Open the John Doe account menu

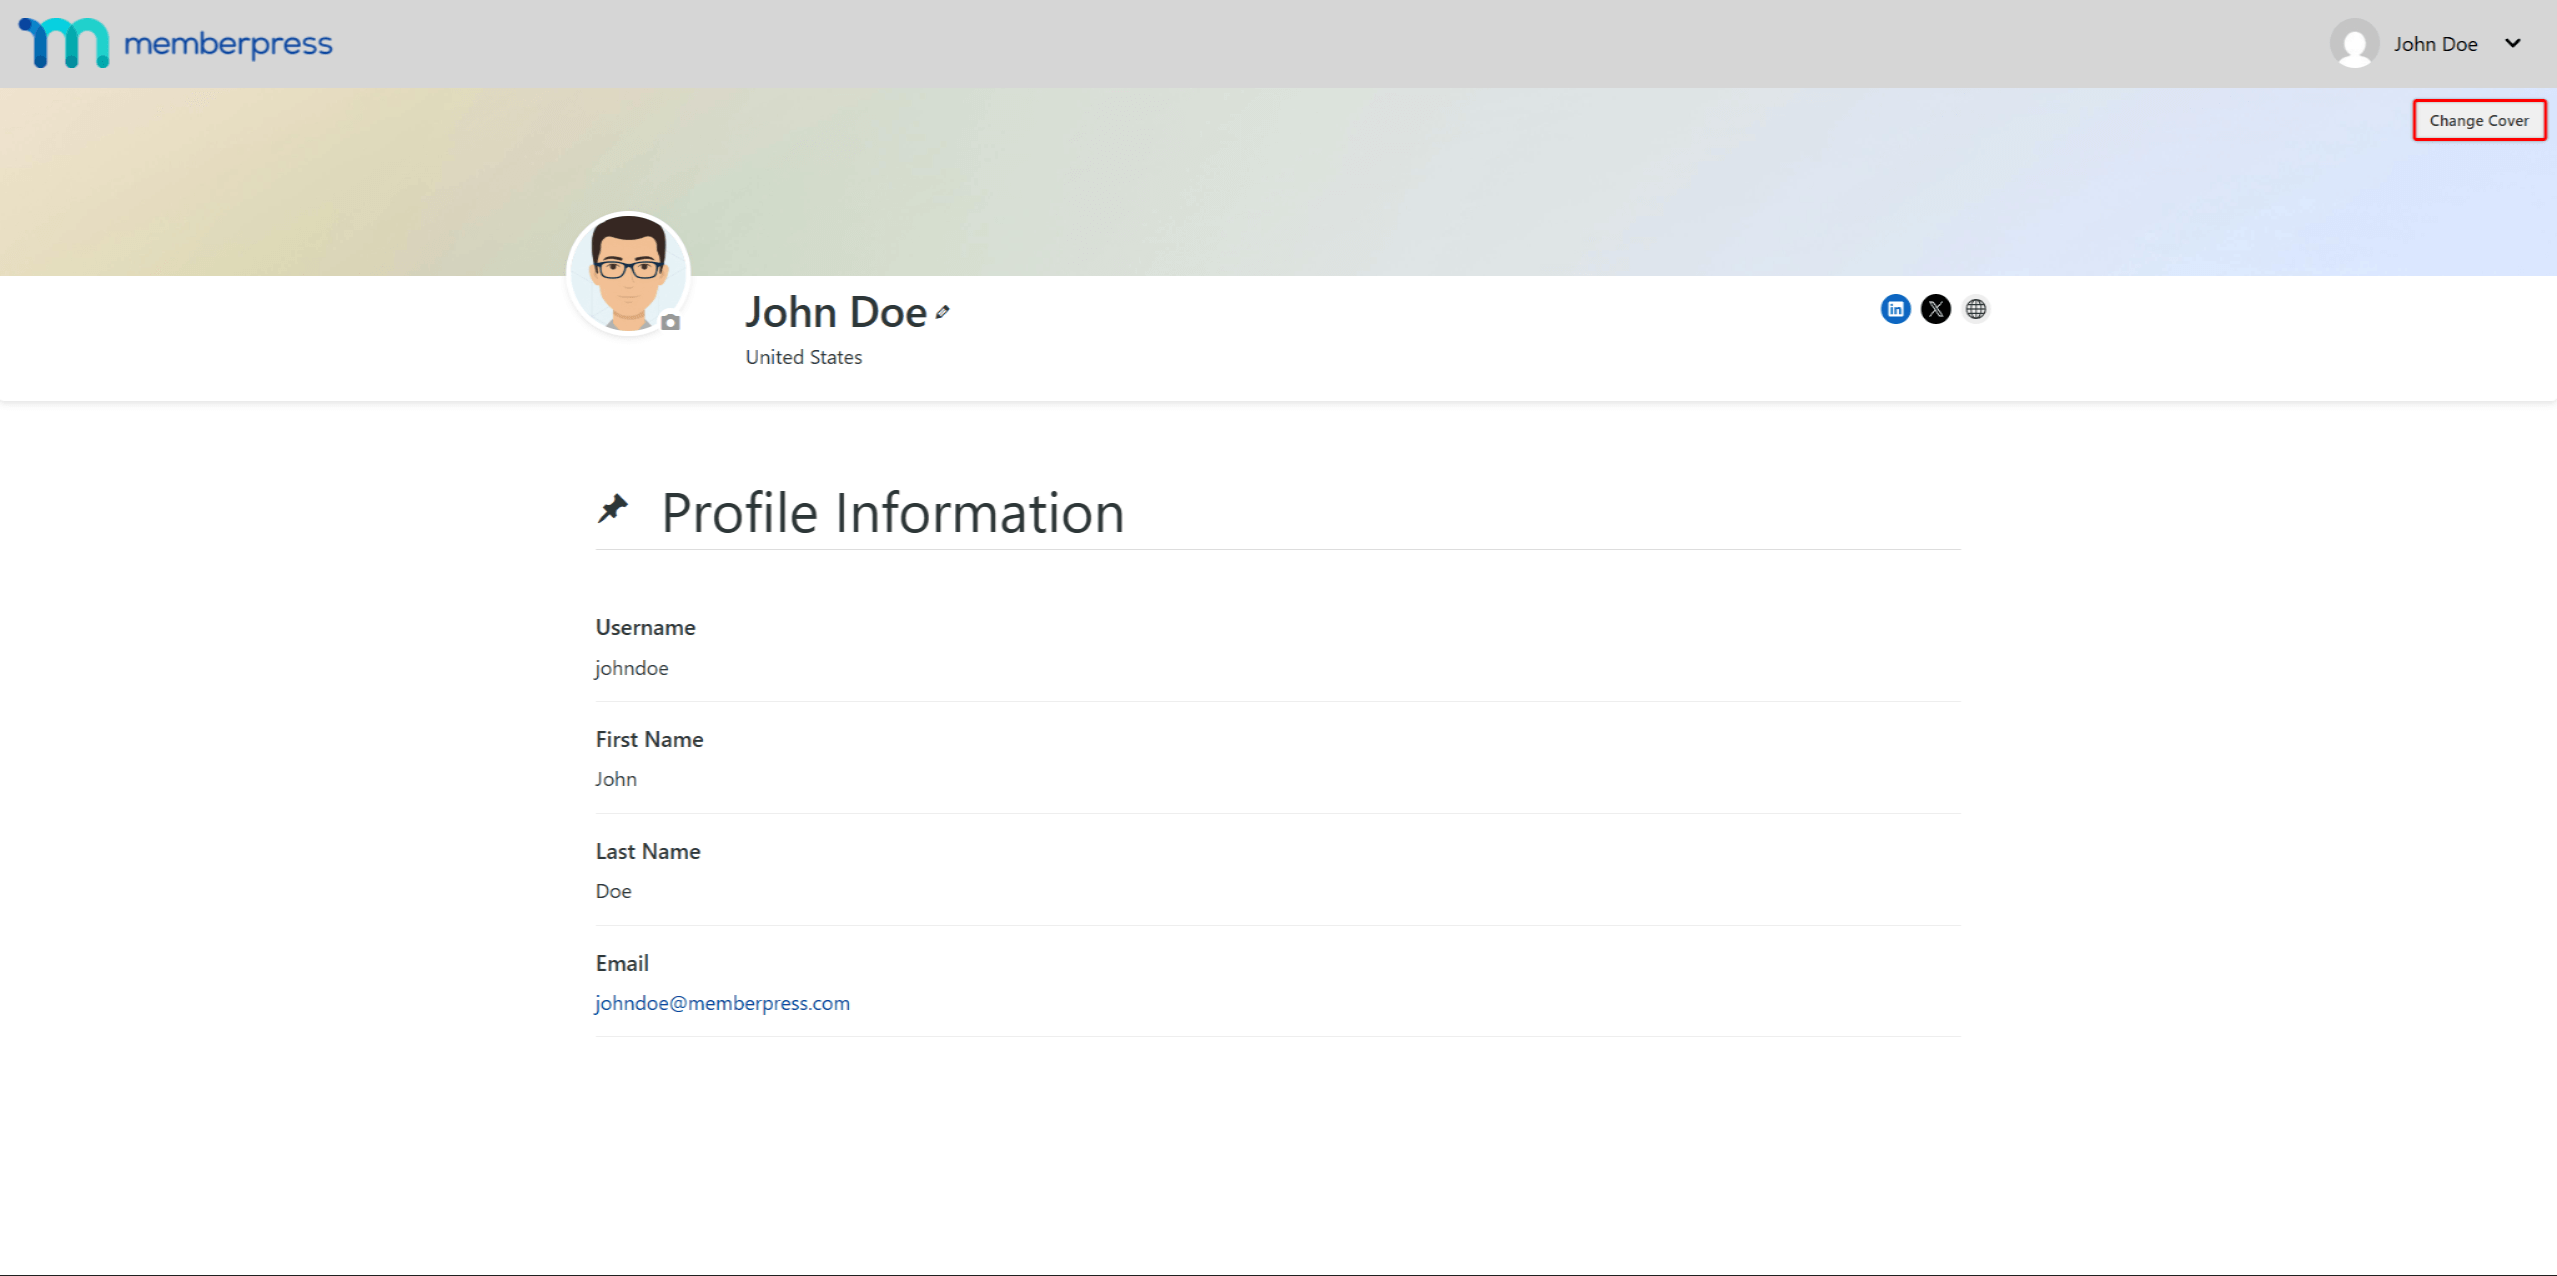[x=2434, y=44]
